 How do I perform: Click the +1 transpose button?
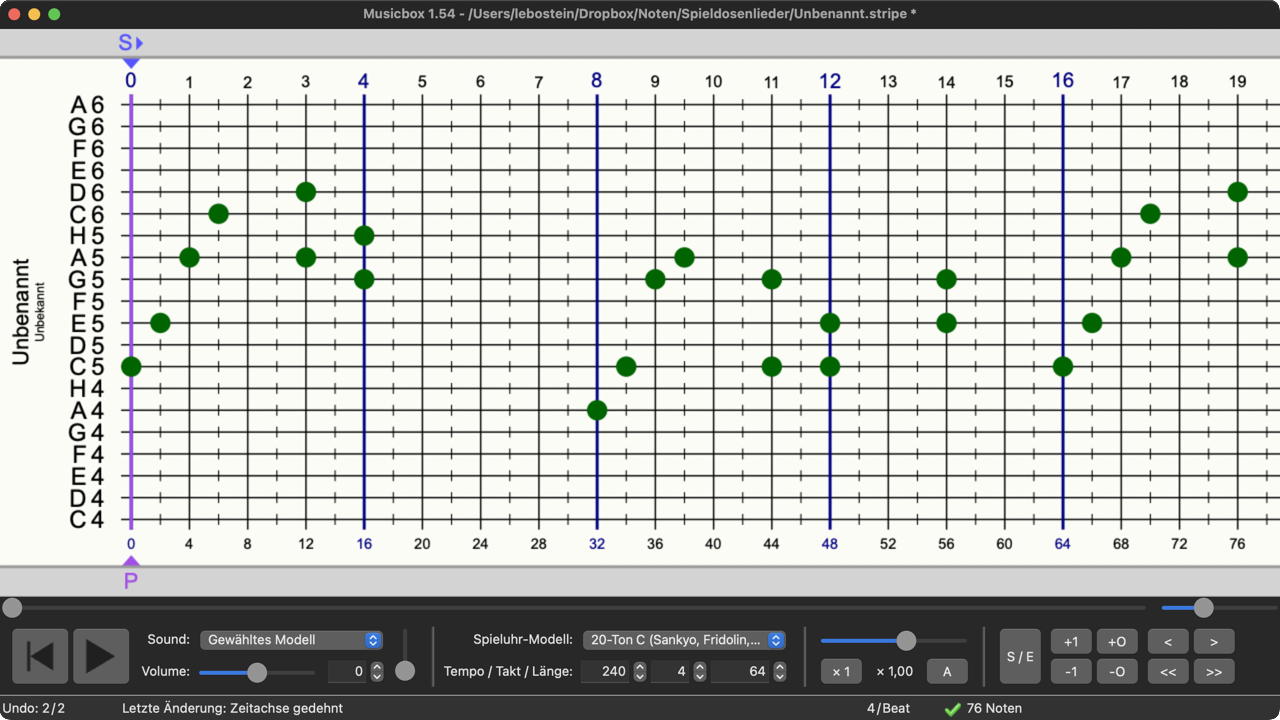pos(1071,641)
